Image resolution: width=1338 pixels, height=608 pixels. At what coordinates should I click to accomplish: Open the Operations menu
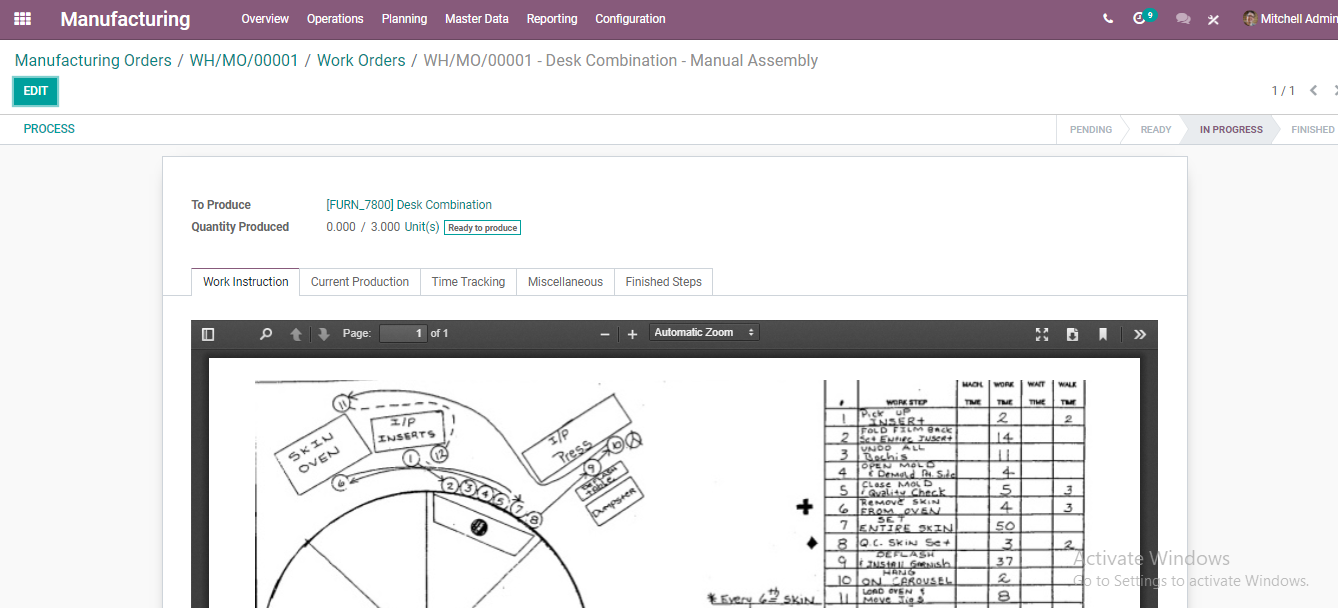pyautogui.click(x=335, y=19)
